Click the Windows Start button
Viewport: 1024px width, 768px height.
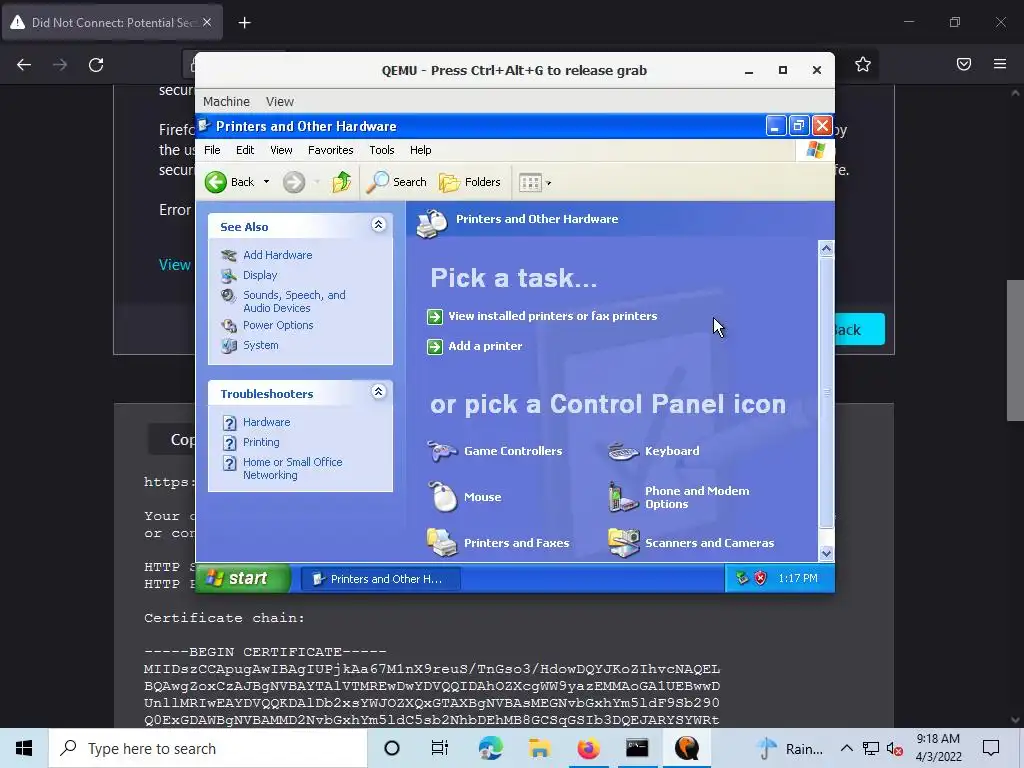click(24, 748)
